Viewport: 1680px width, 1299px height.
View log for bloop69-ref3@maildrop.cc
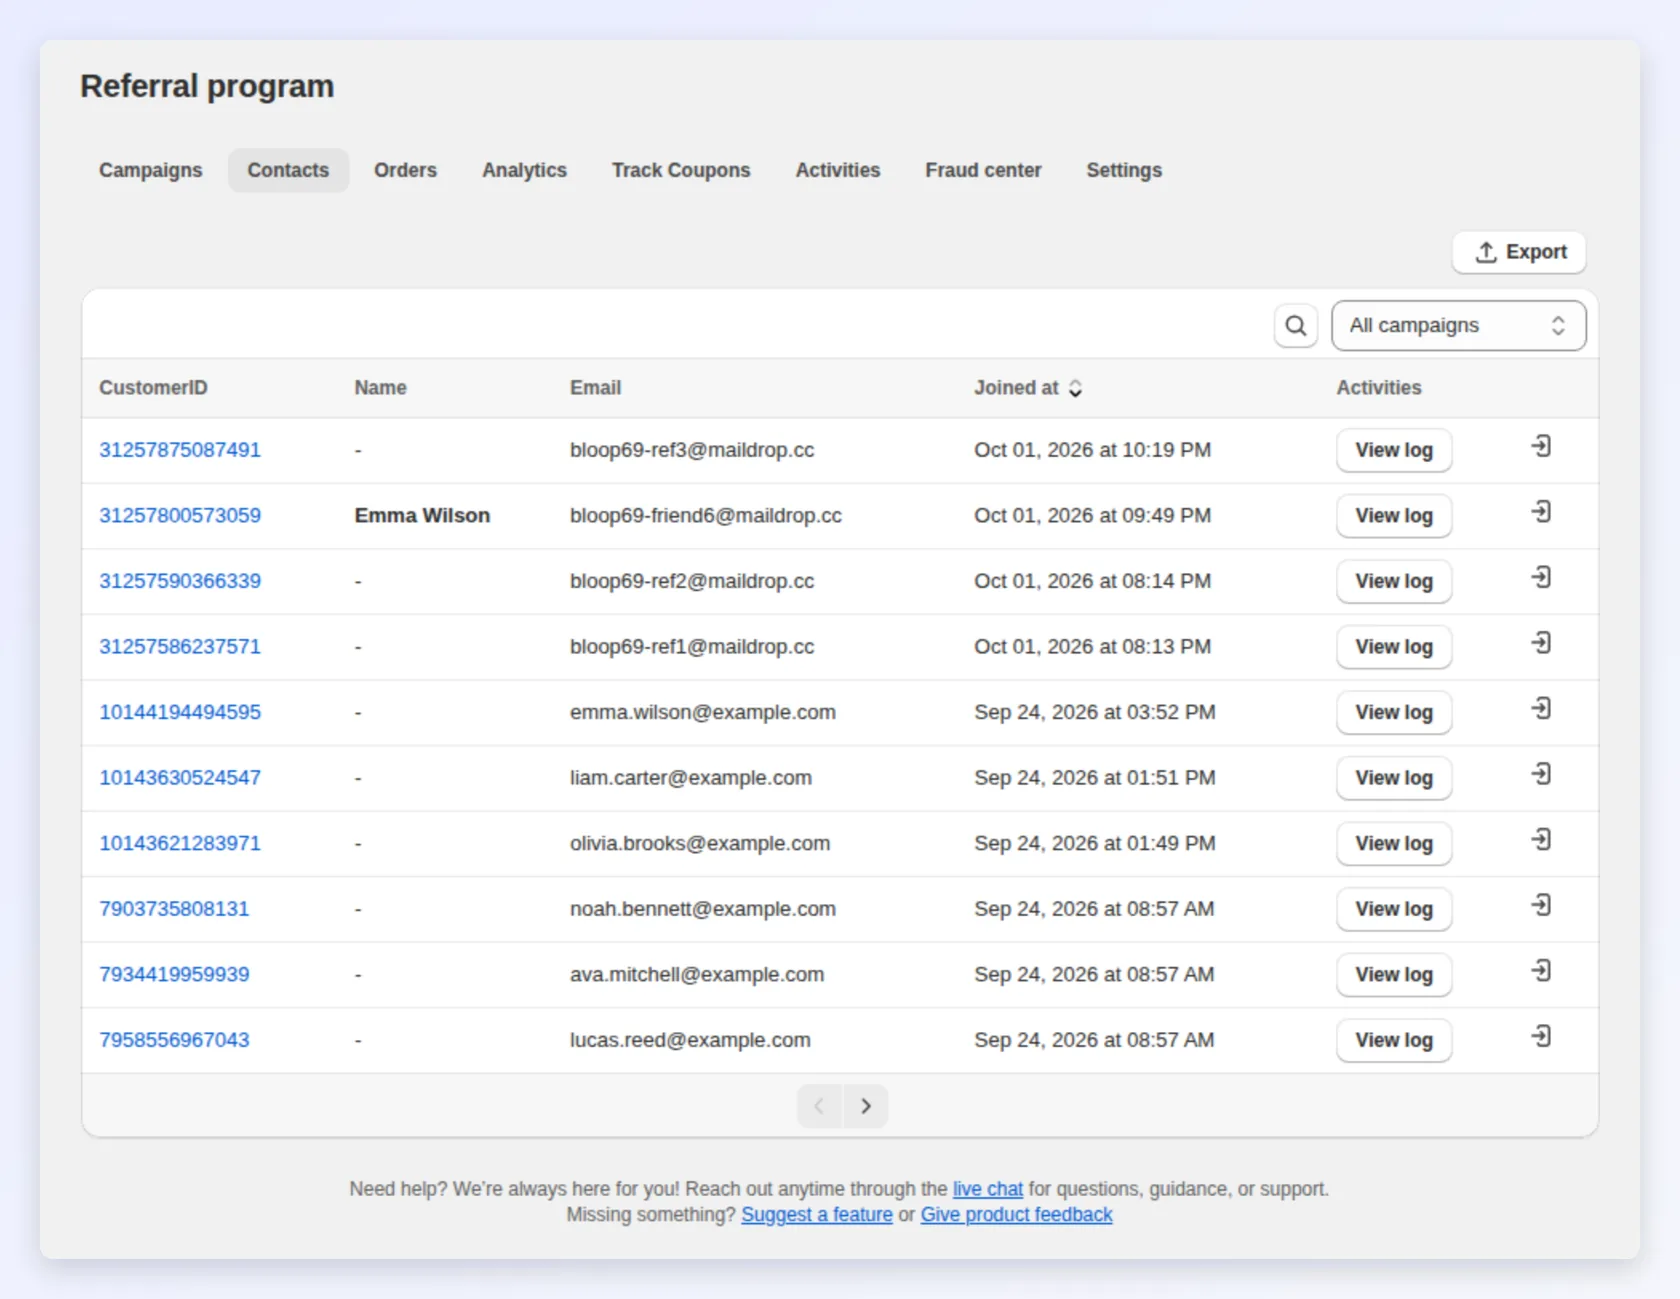pyautogui.click(x=1394, y=450)
